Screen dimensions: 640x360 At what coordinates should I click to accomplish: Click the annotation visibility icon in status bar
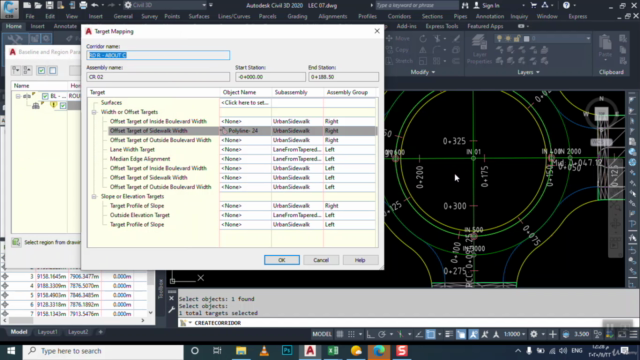[473, 334]
